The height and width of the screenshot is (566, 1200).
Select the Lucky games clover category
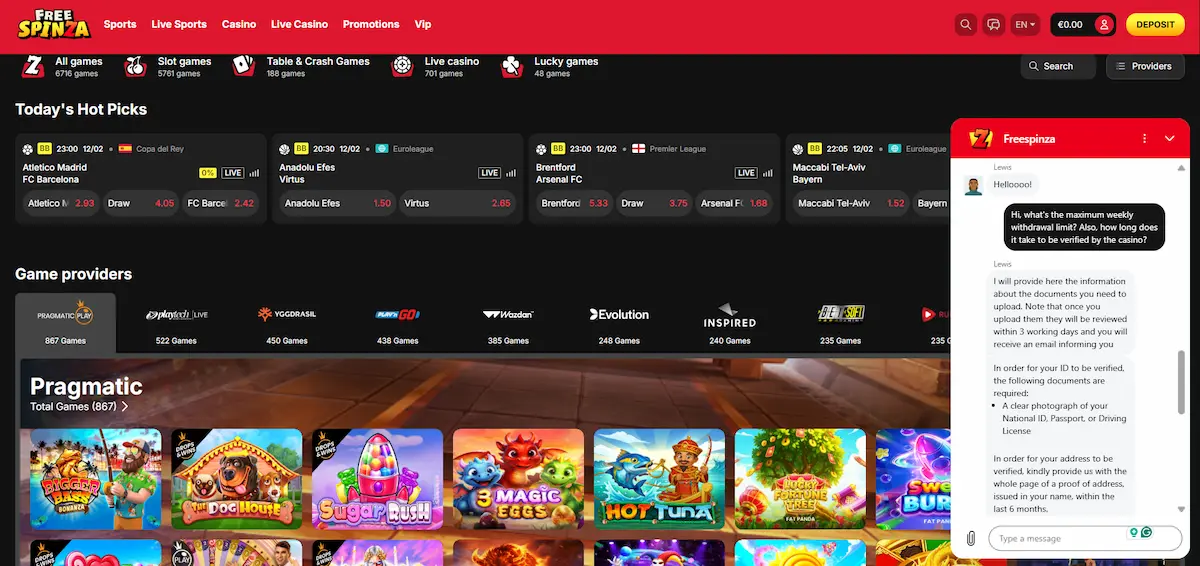[551, 67]
